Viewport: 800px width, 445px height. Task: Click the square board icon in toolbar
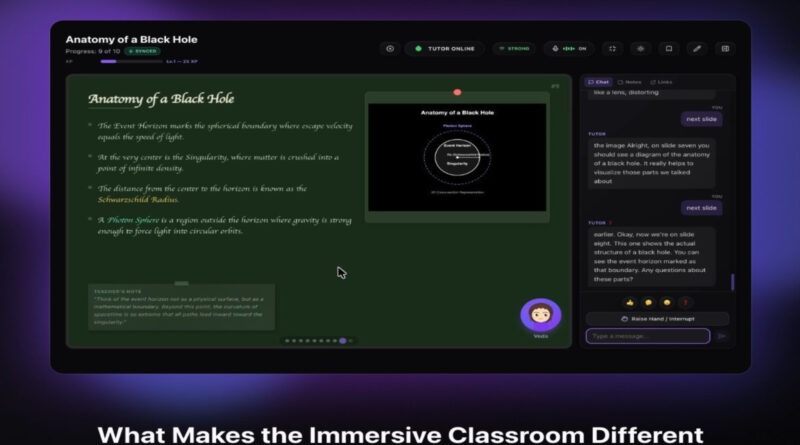tap(668, 48)
